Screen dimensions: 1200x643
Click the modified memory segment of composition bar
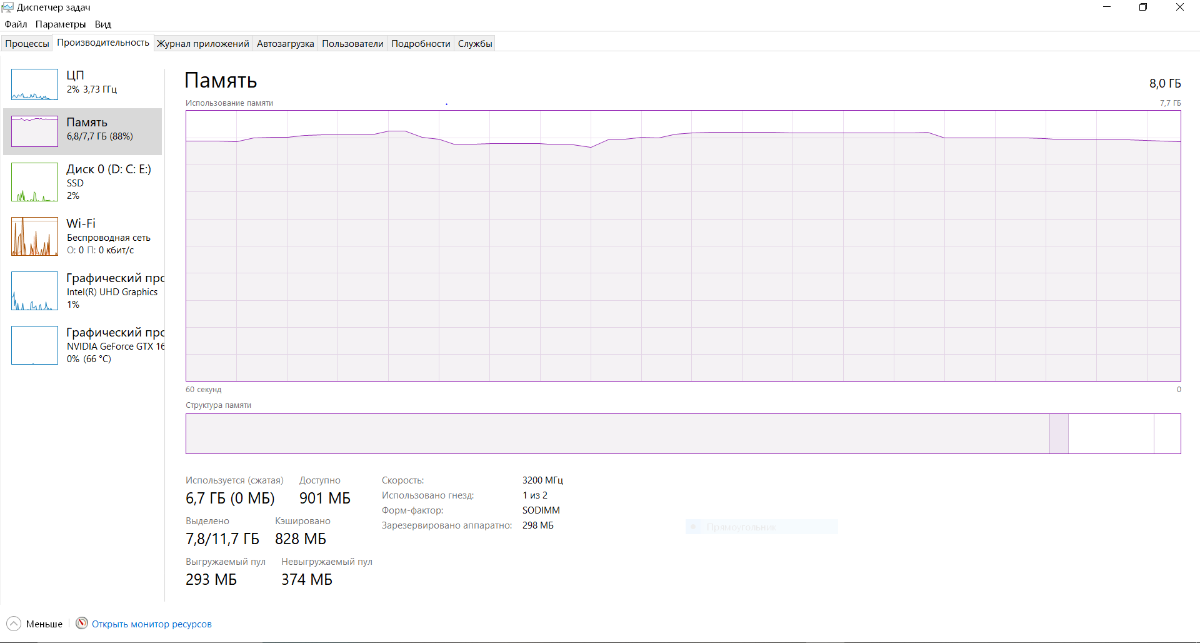[x=1059, y=433]
